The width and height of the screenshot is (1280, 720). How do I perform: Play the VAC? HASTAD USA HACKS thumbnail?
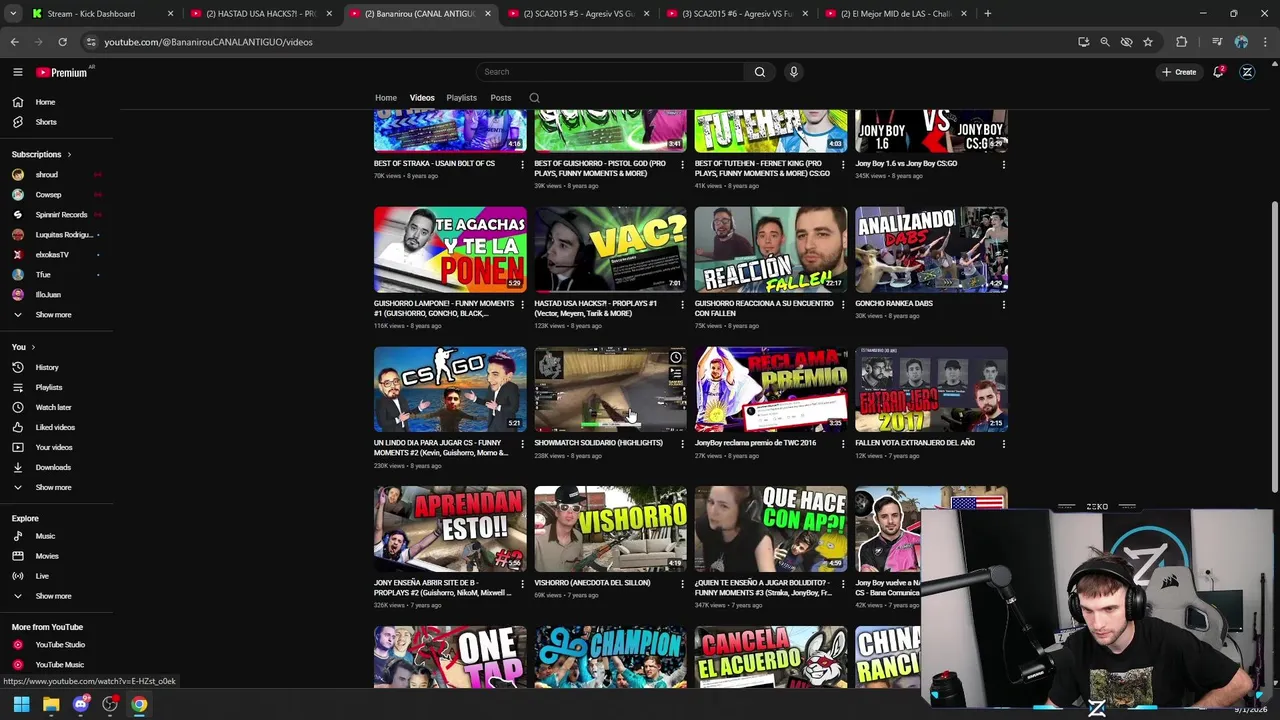(x=610, y=249)
